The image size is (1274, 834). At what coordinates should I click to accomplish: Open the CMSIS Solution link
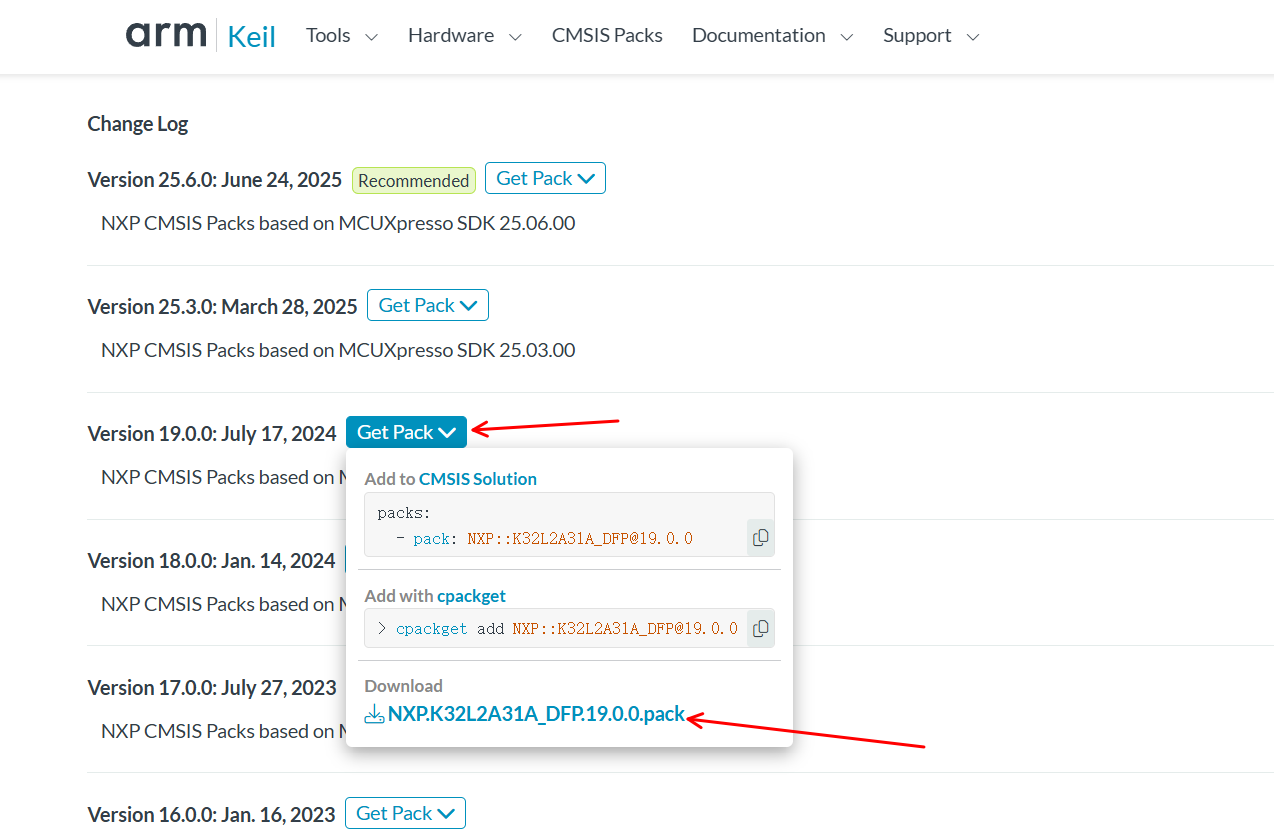coord(478,479)
